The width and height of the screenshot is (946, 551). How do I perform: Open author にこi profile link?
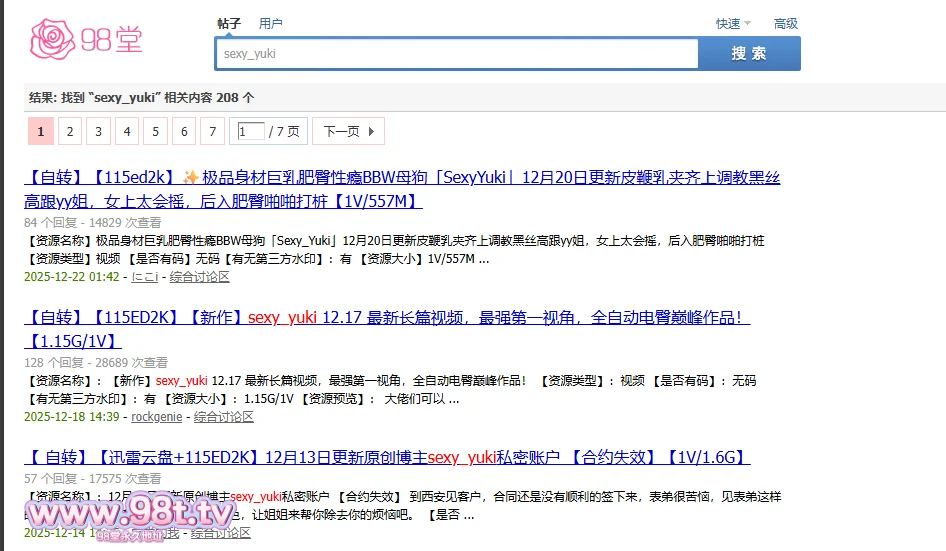tap(145, 277)
